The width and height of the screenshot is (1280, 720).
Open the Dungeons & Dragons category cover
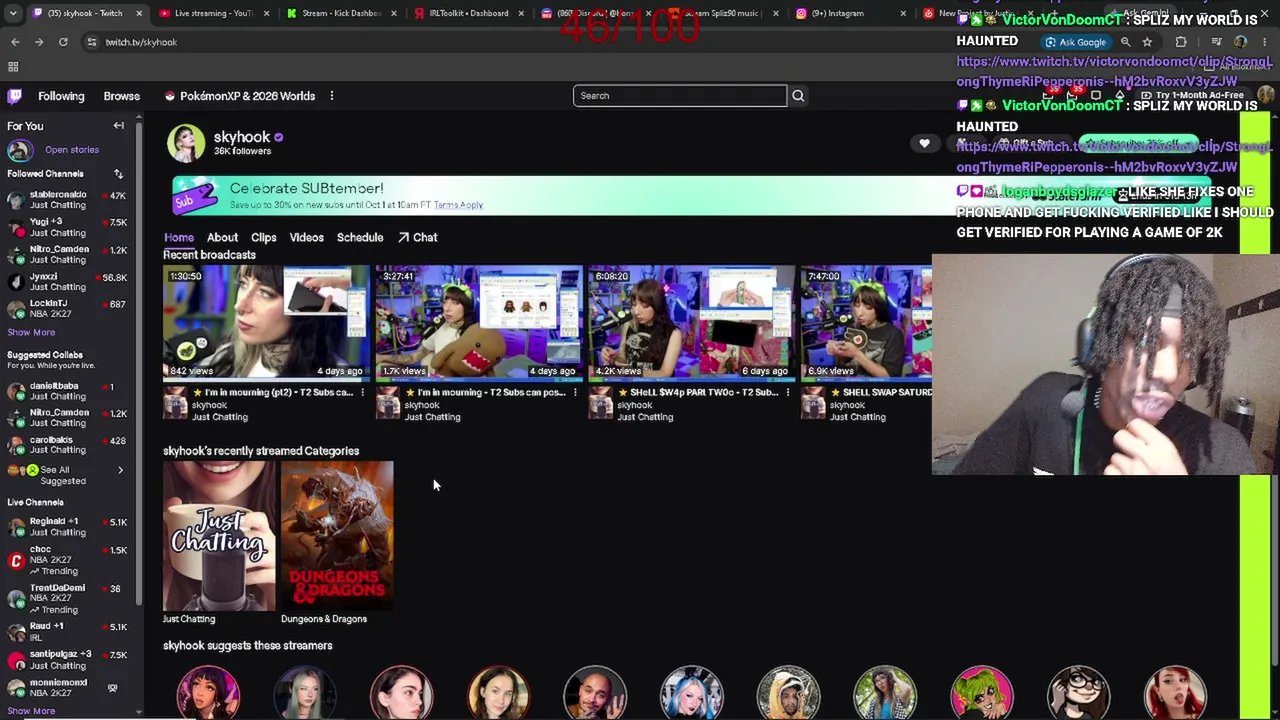click(337, 536)
